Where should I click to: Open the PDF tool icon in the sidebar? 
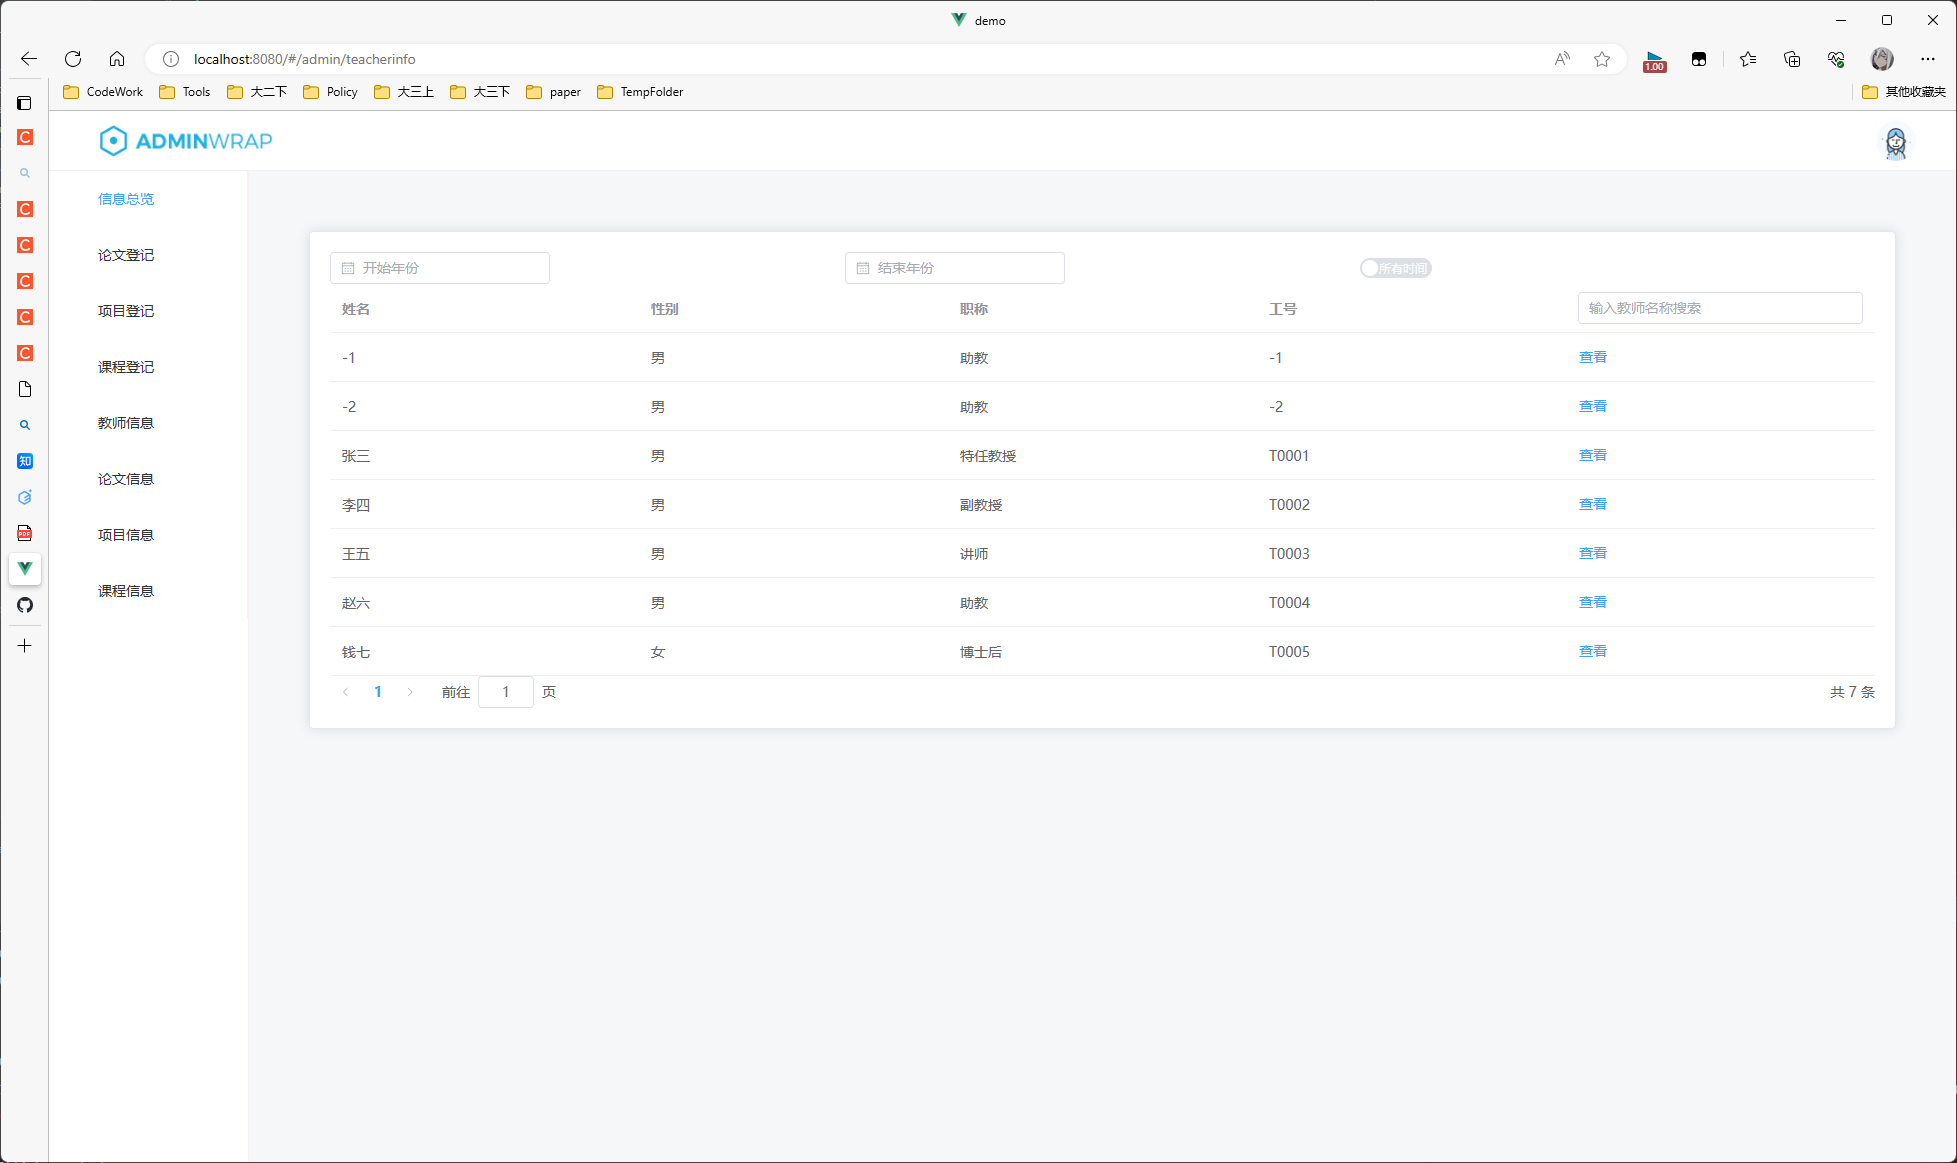24,533
